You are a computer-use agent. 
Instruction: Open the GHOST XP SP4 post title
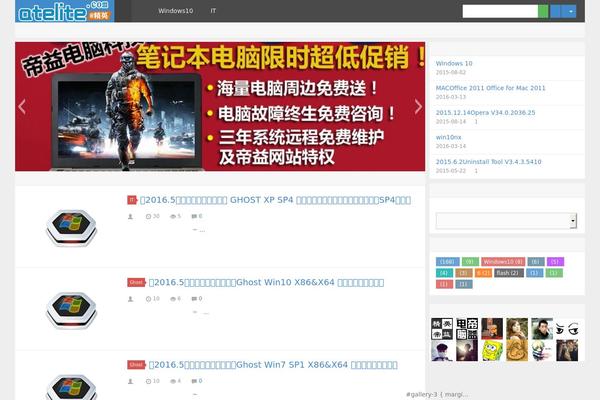[276, 200]
